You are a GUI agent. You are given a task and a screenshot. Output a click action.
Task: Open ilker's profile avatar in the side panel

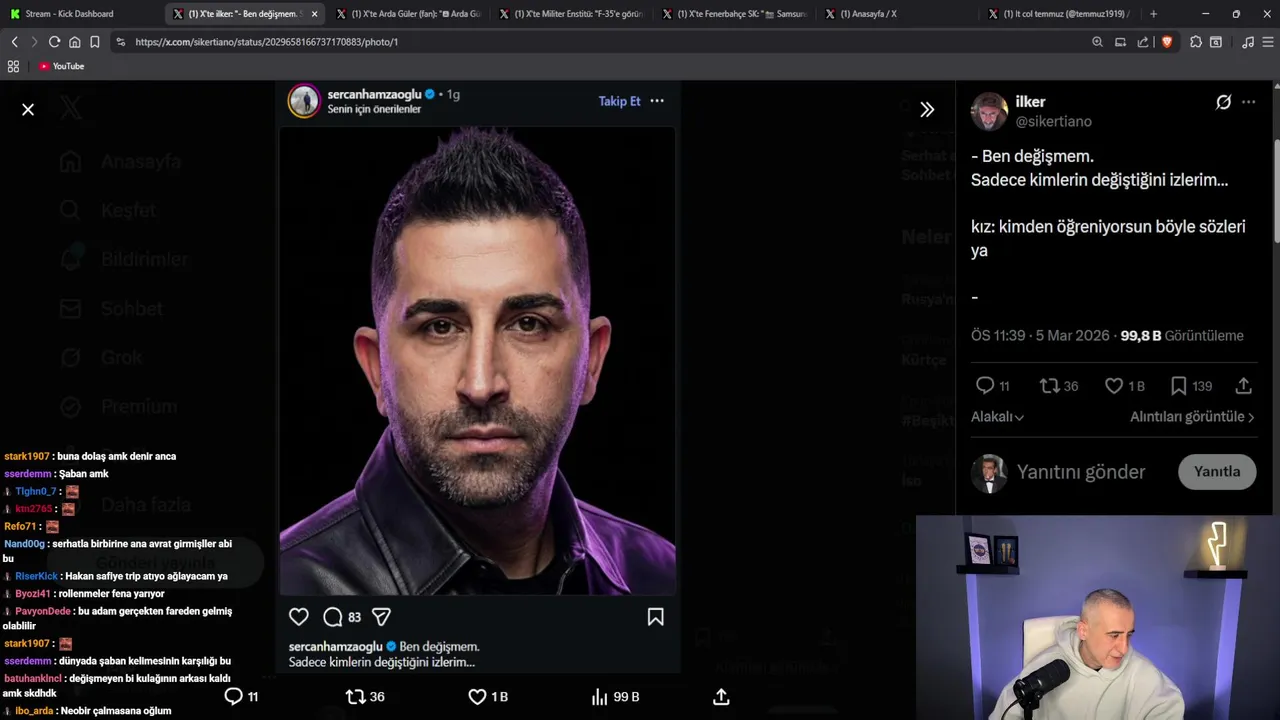(x=989, y=111)
